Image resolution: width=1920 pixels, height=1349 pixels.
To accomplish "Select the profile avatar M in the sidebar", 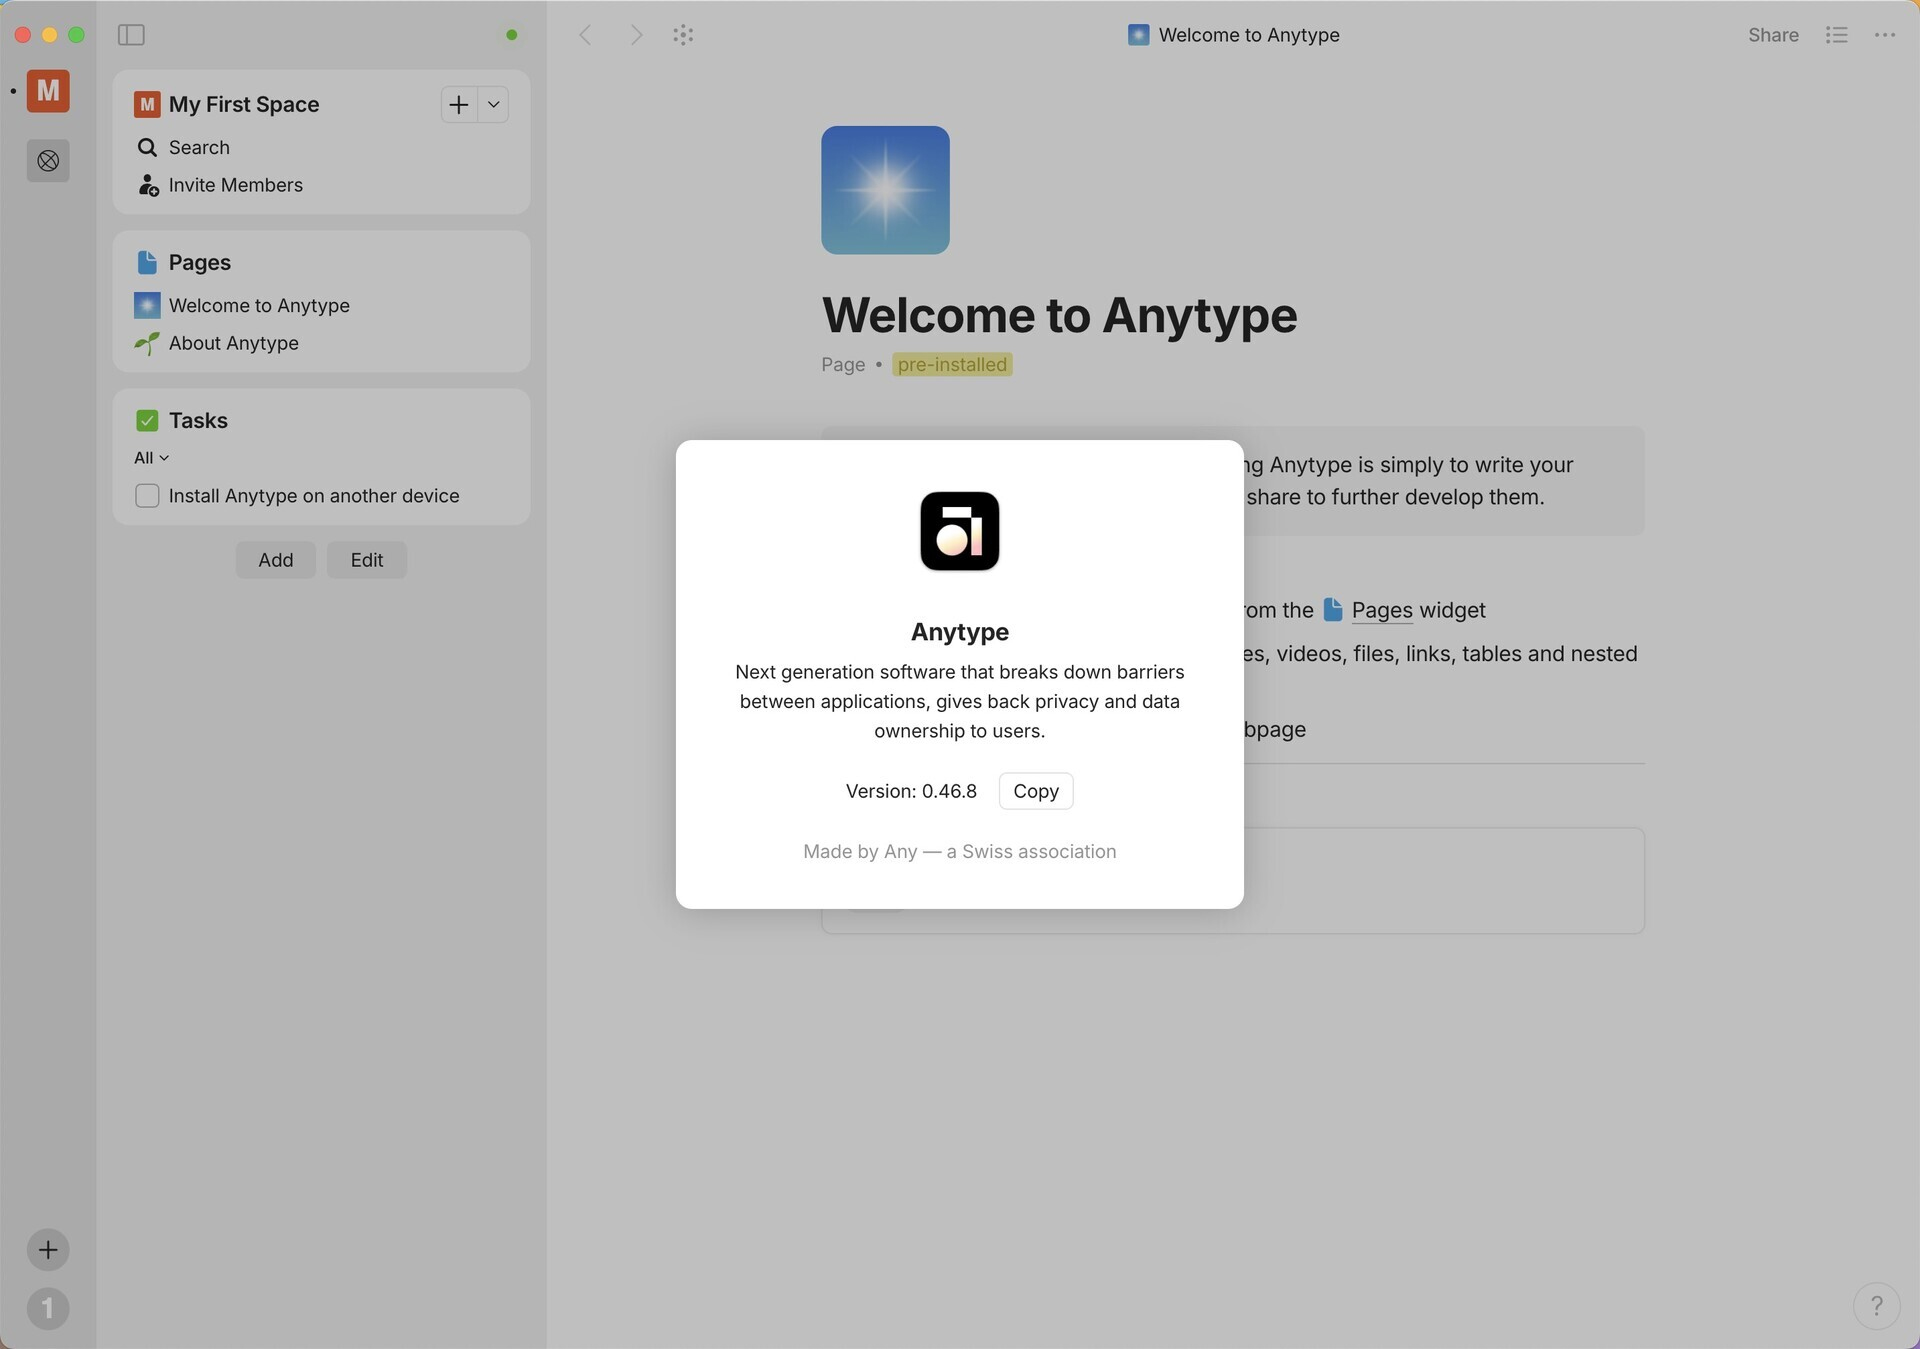I will (48, 91).
